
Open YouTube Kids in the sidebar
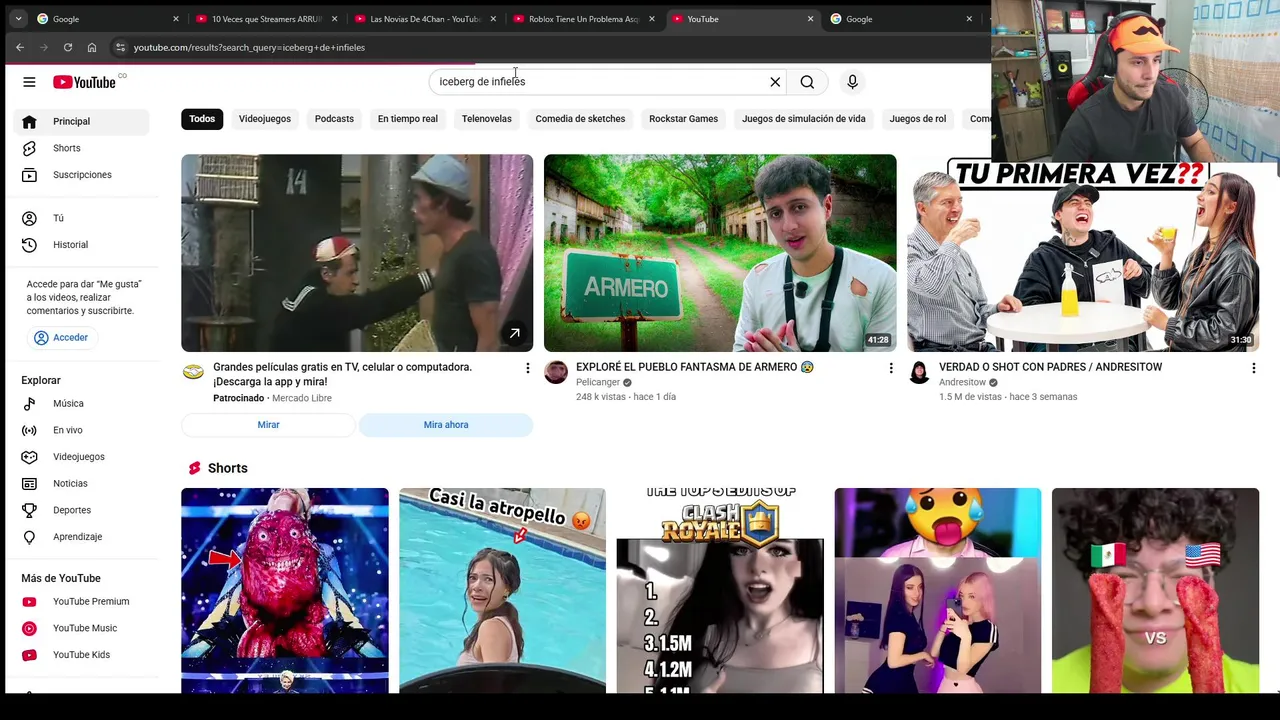coord(82,655)
